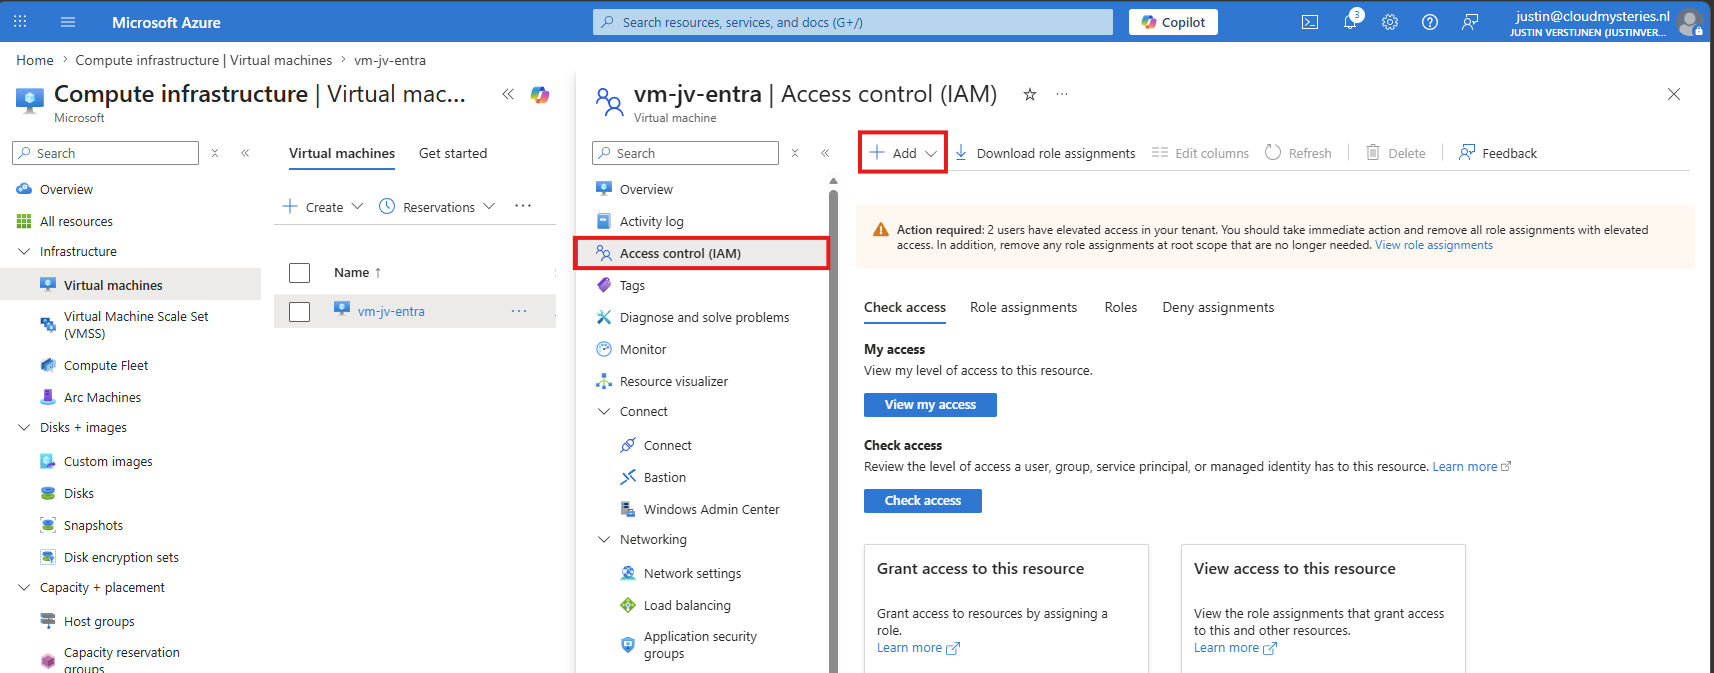The height and width of the screenshot is (673, 1714).
Task: Switch to the Role assignments tab
Action: pyautogui.click(x=1023, y=307)
